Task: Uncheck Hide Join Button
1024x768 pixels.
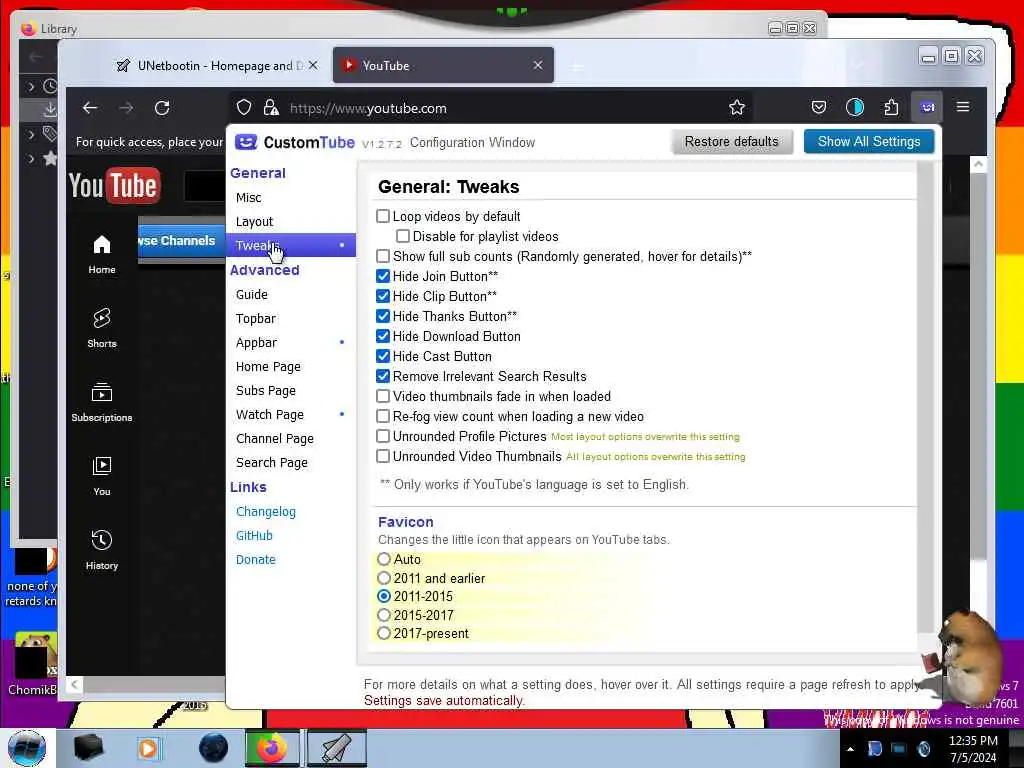Action: (383, 276)
